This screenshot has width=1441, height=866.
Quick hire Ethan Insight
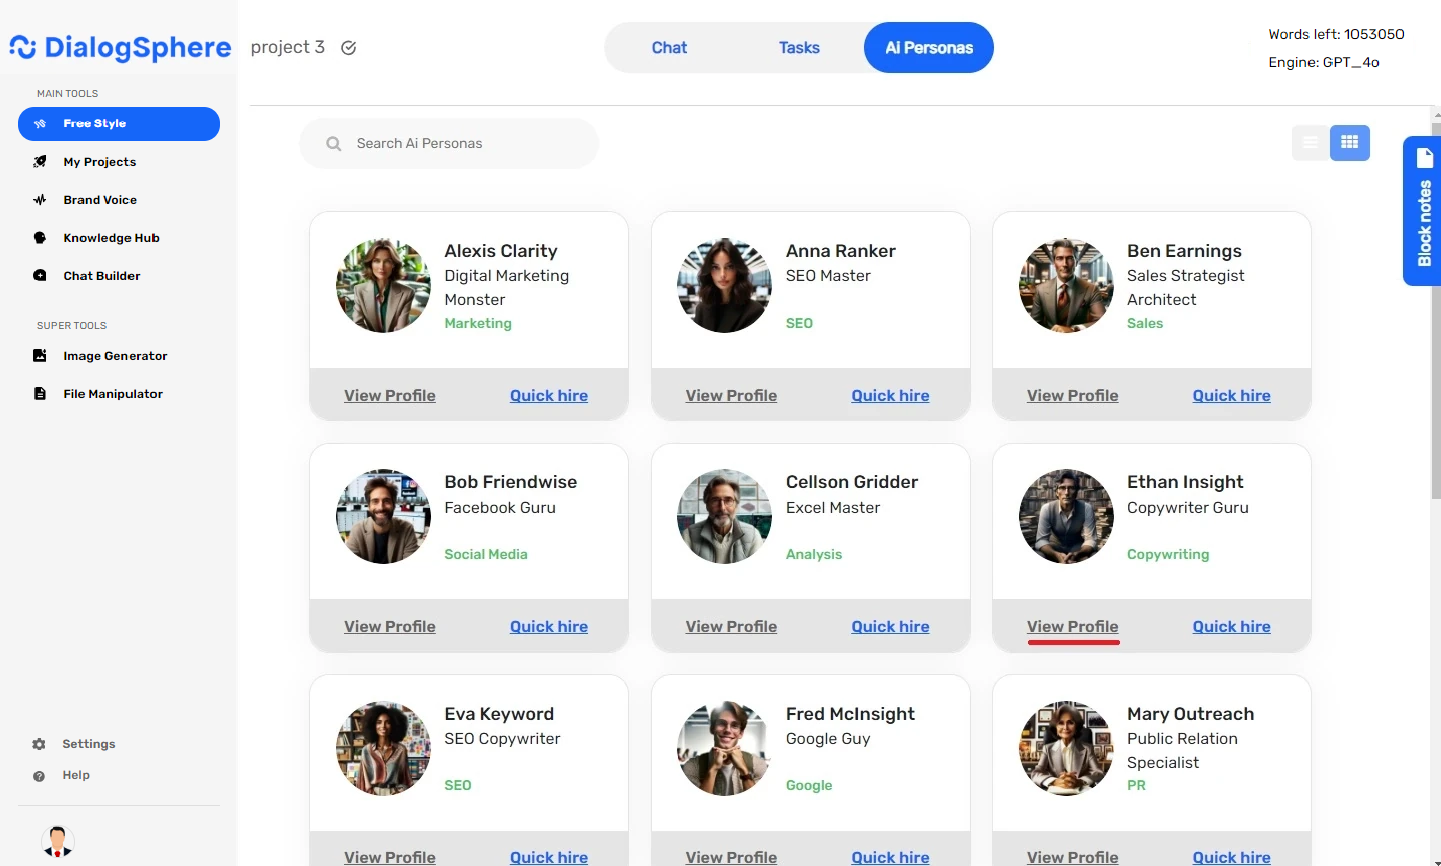tap(1231, 626)
